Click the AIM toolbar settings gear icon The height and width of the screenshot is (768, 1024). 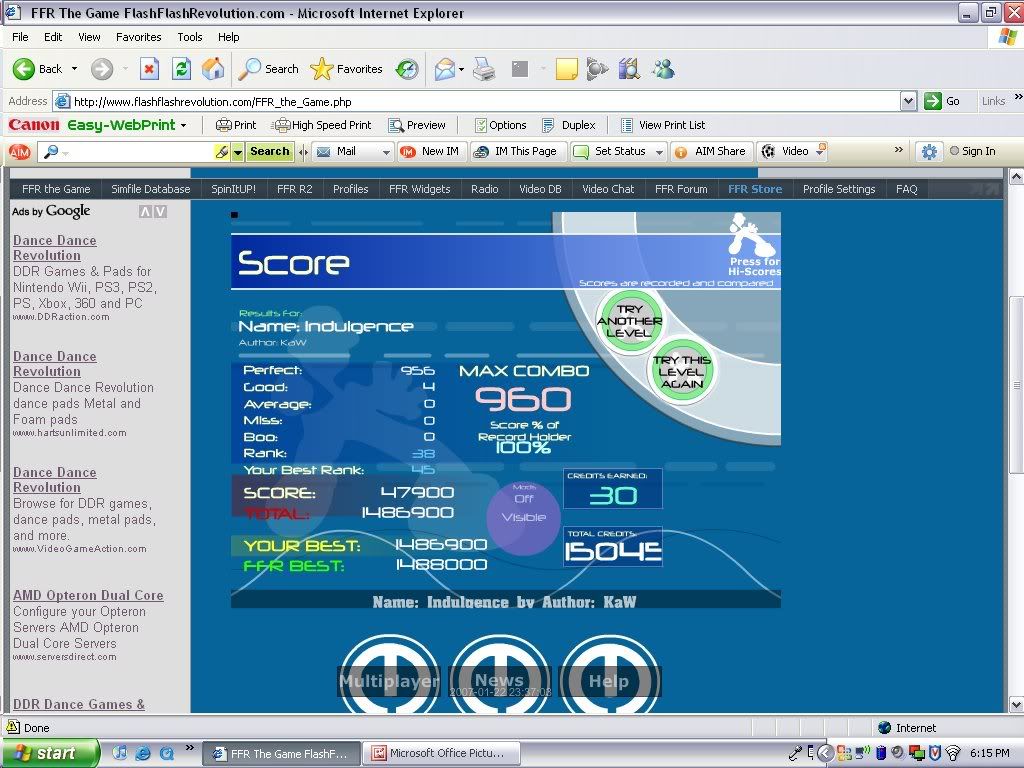click(x=929, y=152)
